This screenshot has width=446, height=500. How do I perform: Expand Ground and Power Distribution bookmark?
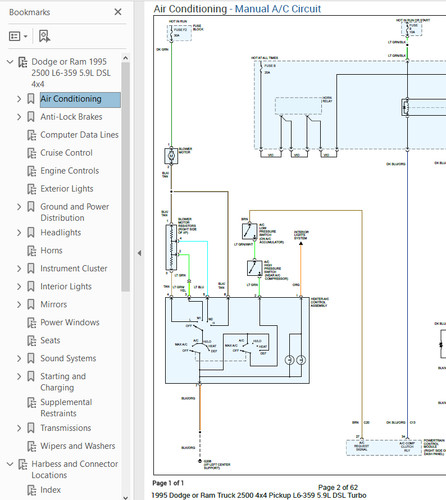coord(19,207)
